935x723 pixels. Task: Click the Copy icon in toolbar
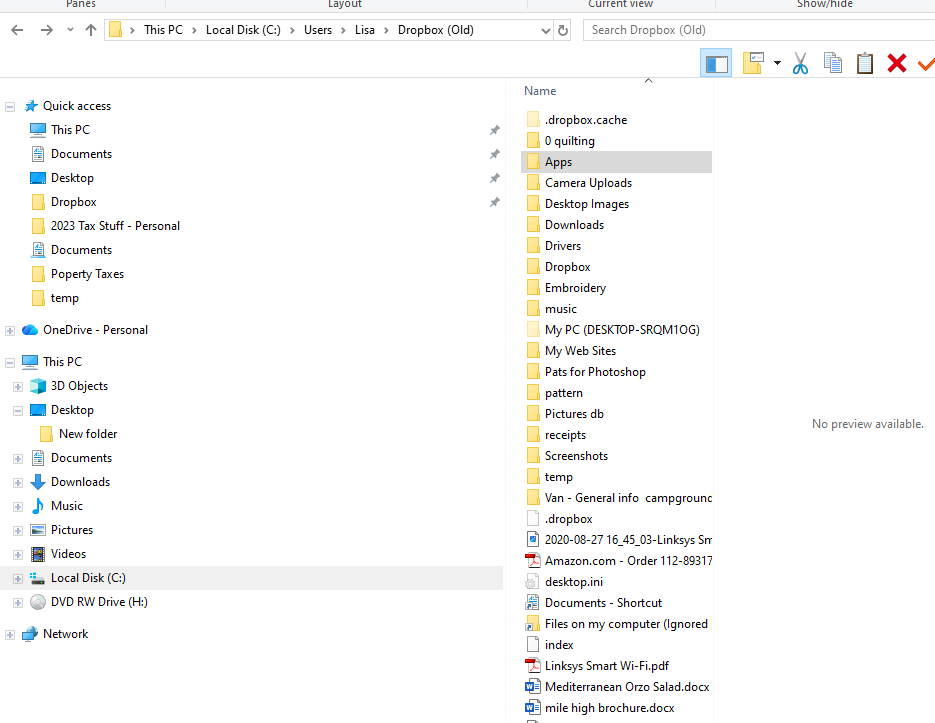(x=832, y=64)
